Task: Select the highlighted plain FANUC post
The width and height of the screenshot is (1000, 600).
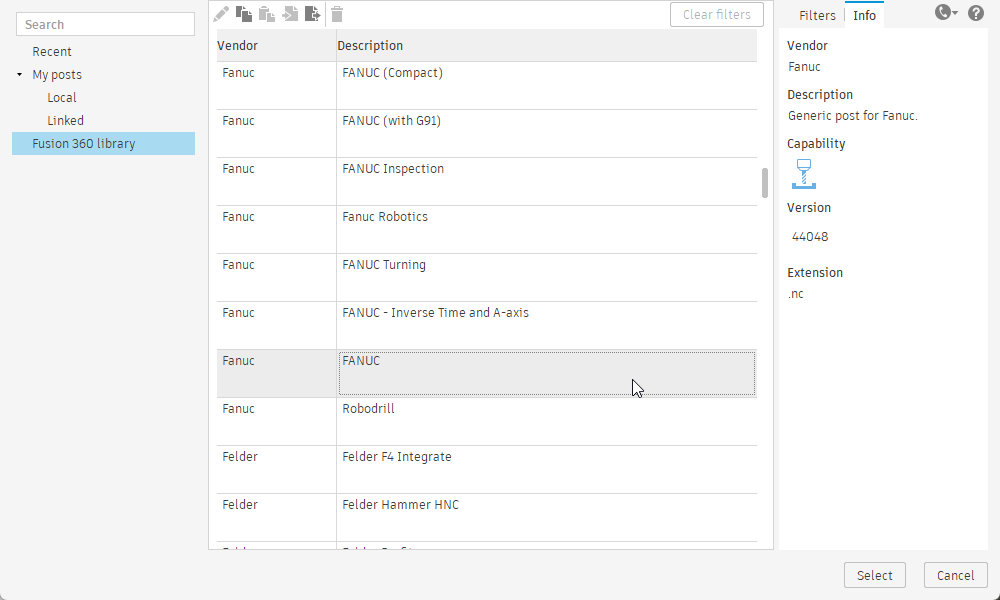Action: 547,374
